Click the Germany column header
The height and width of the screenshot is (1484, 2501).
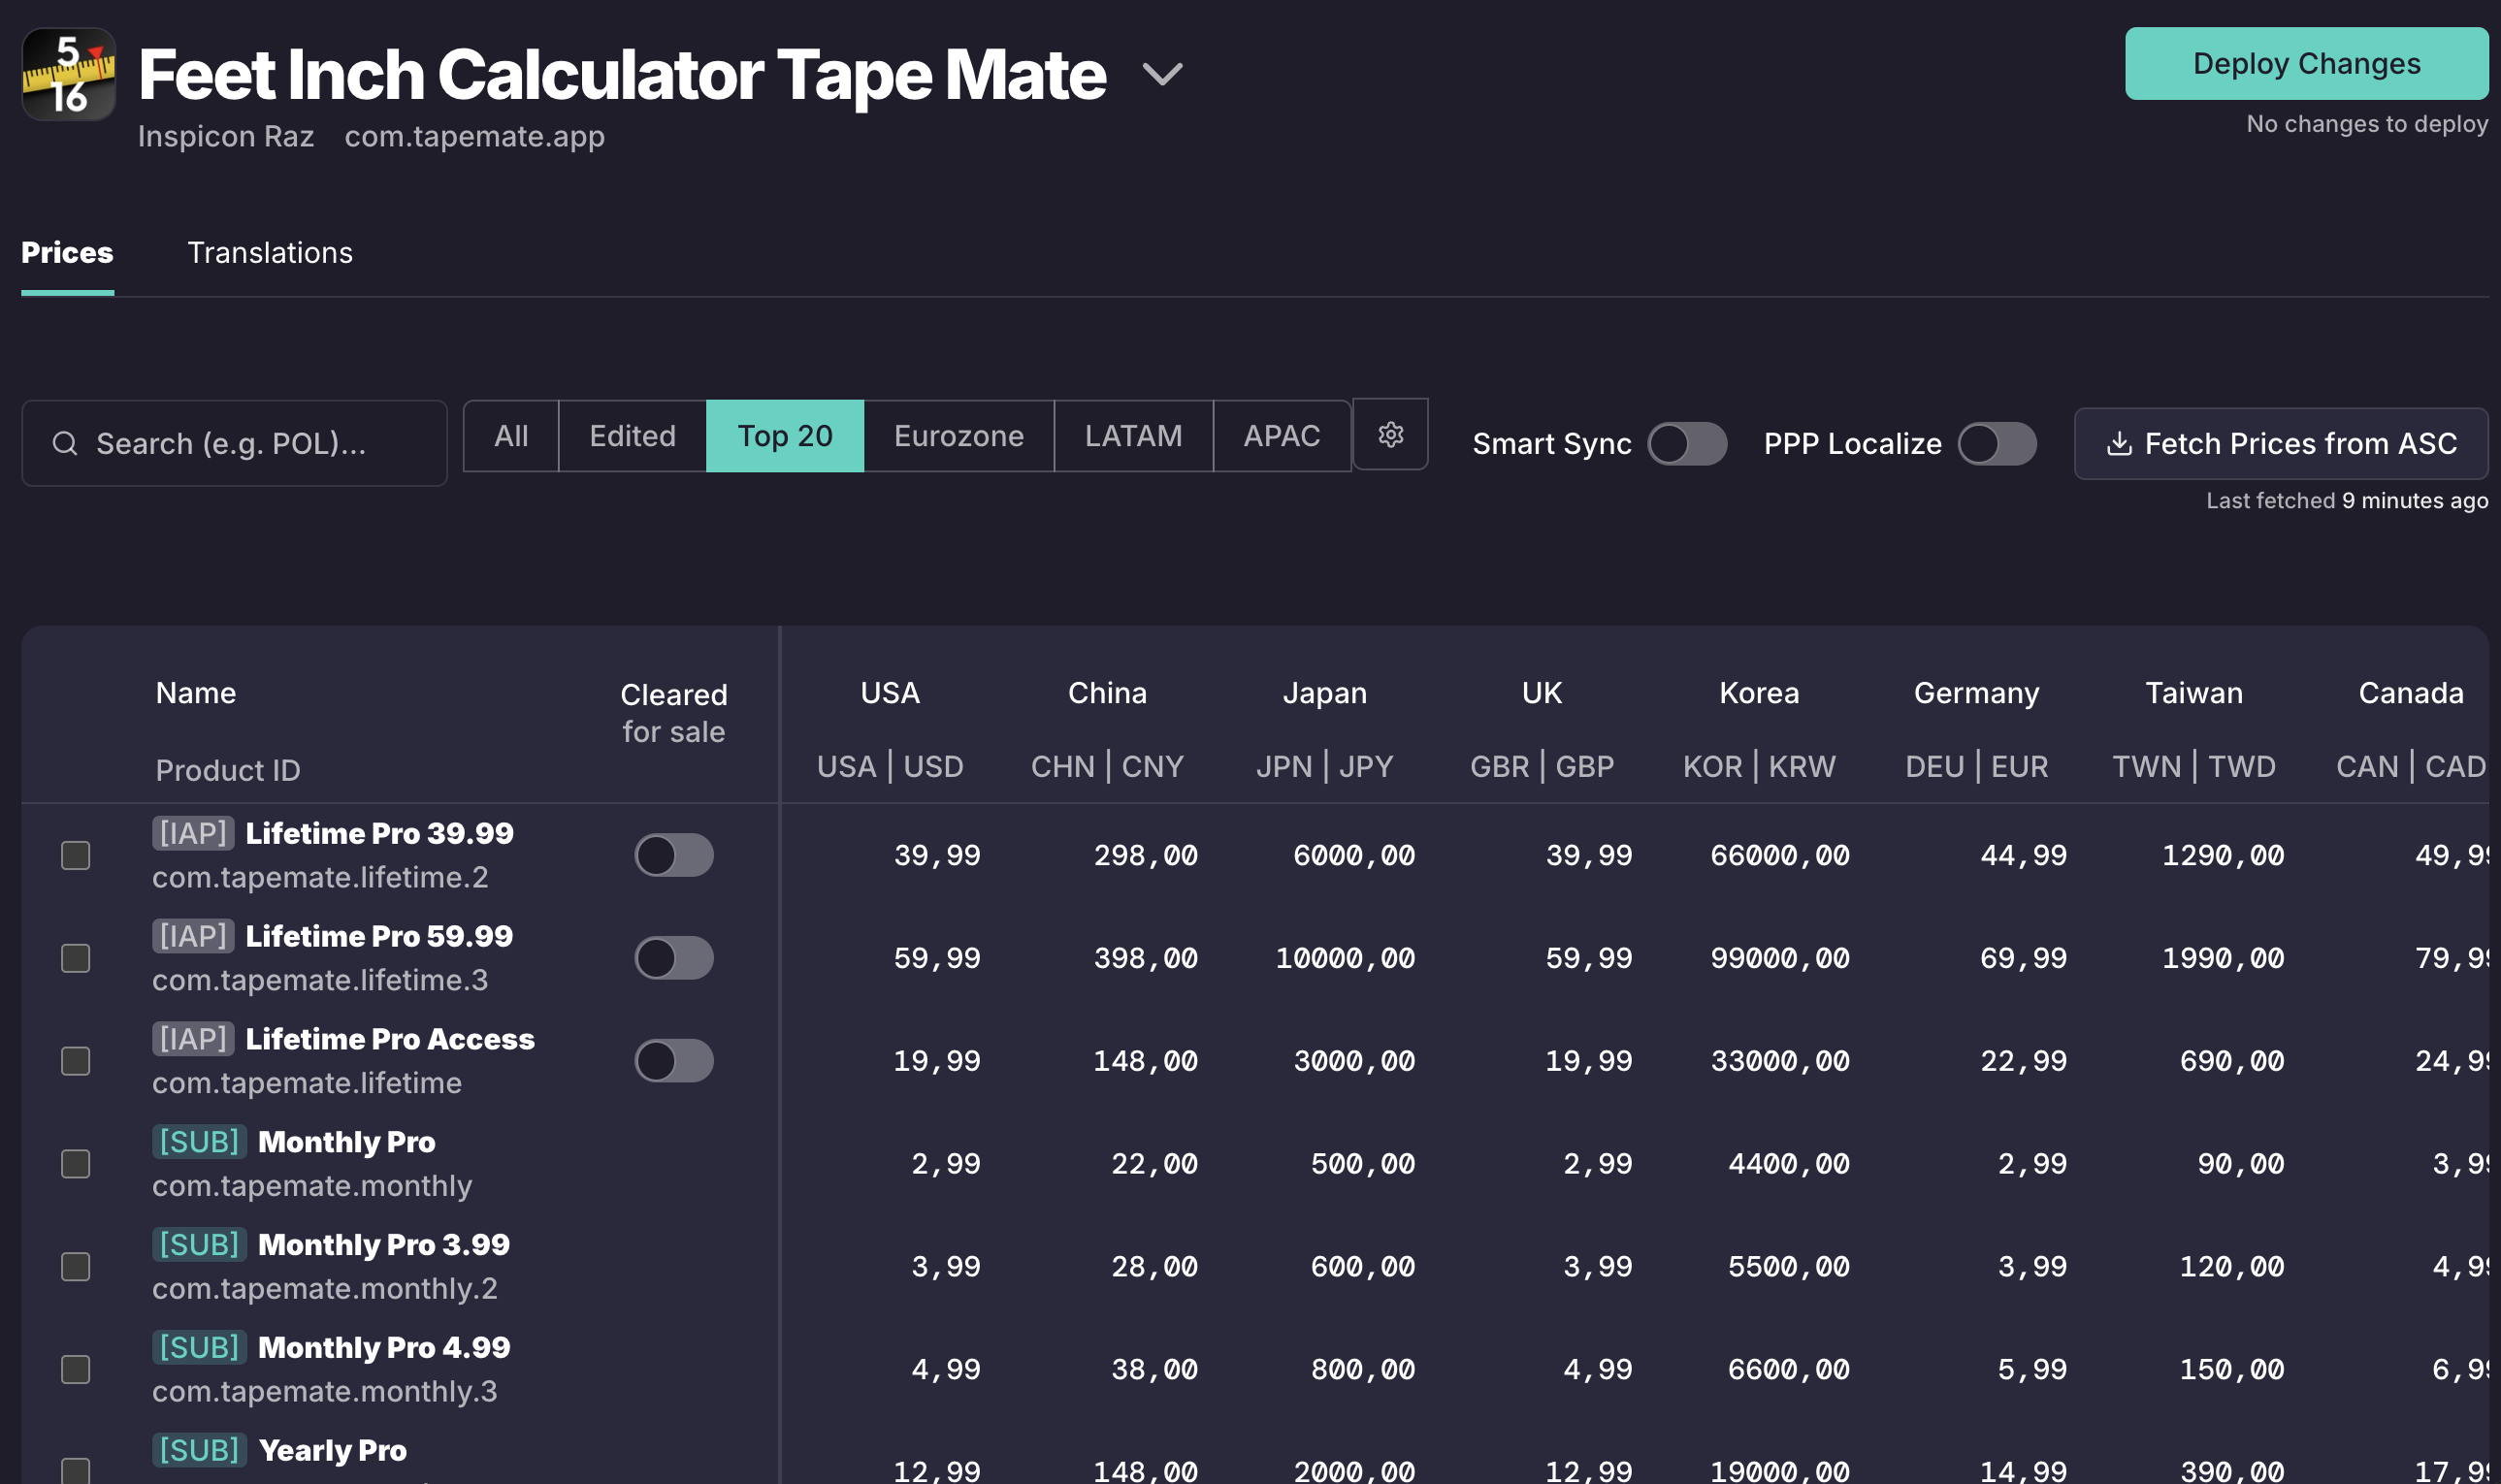[1976, 693]
